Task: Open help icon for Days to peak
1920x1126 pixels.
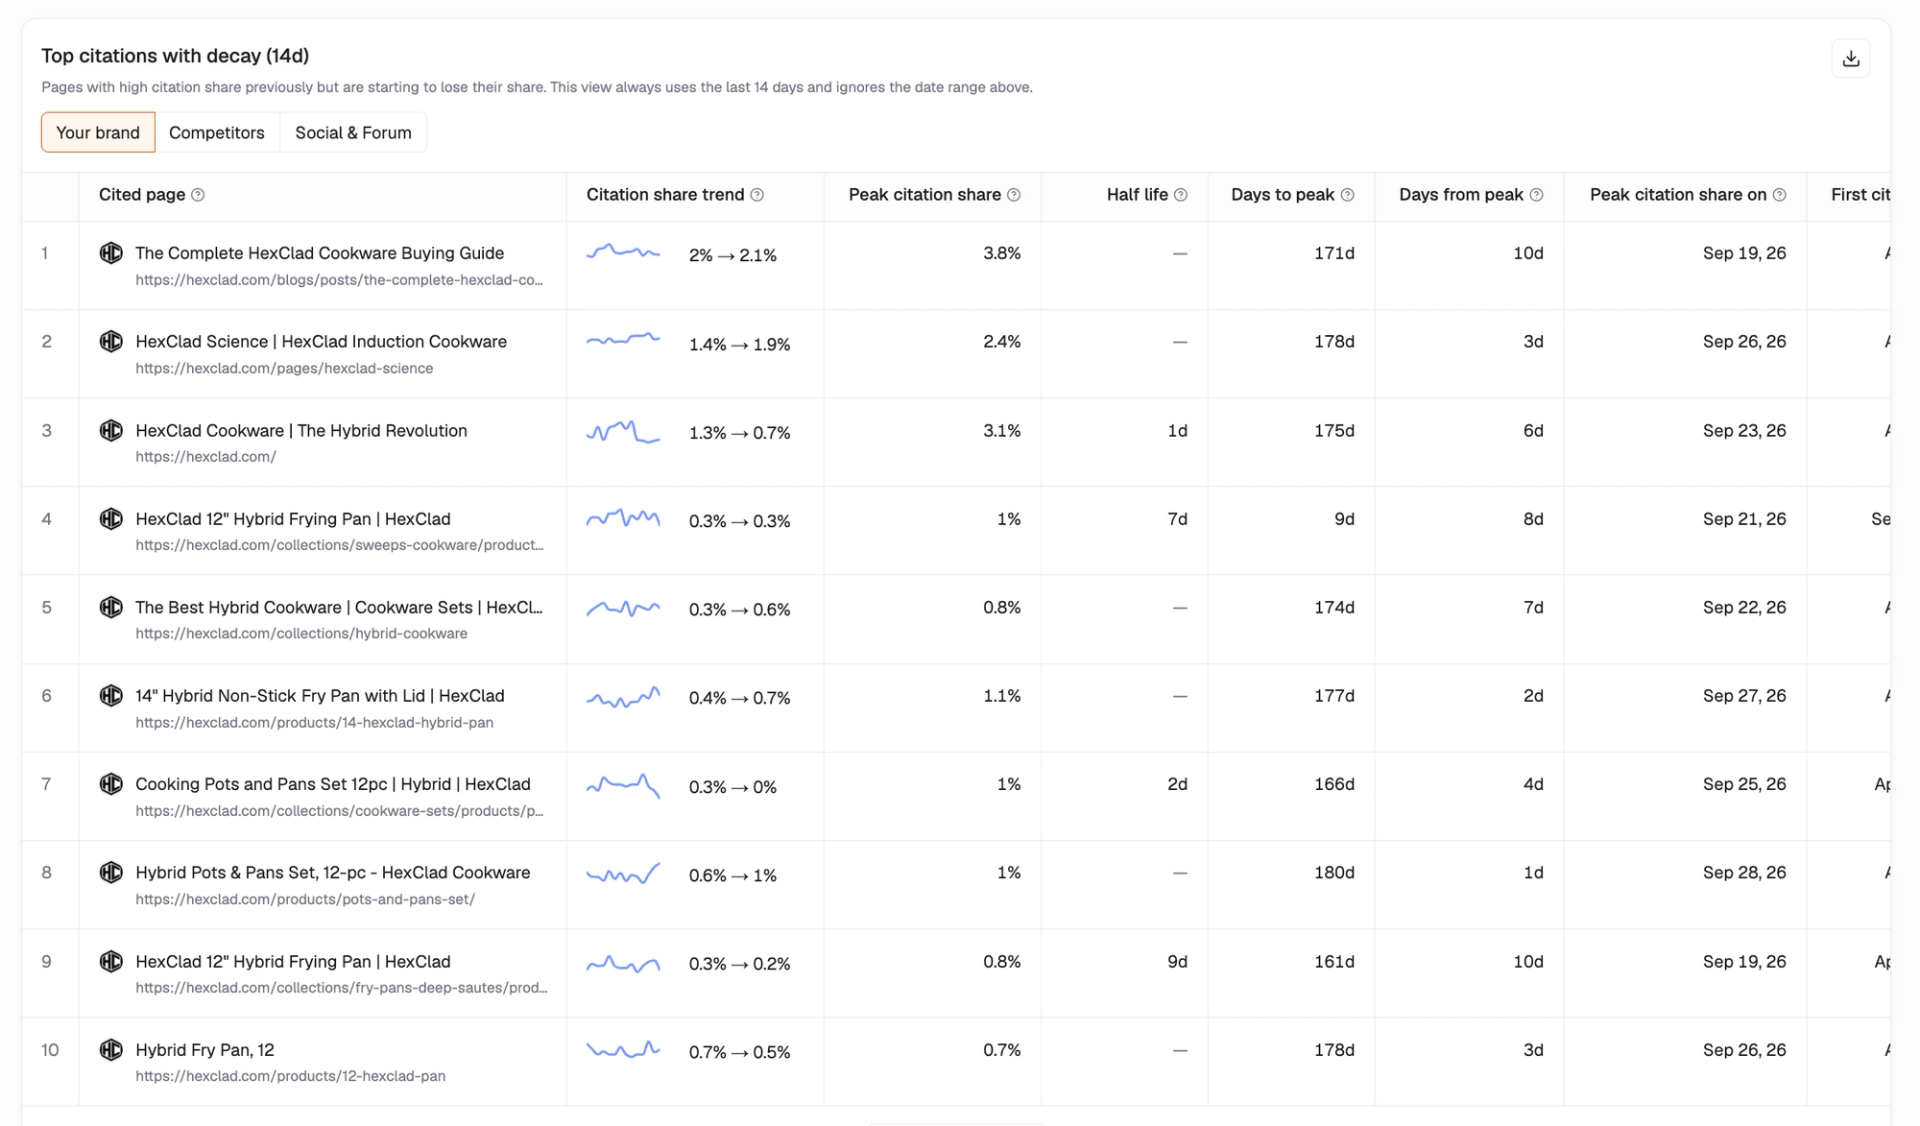Action: (1347, 195)
